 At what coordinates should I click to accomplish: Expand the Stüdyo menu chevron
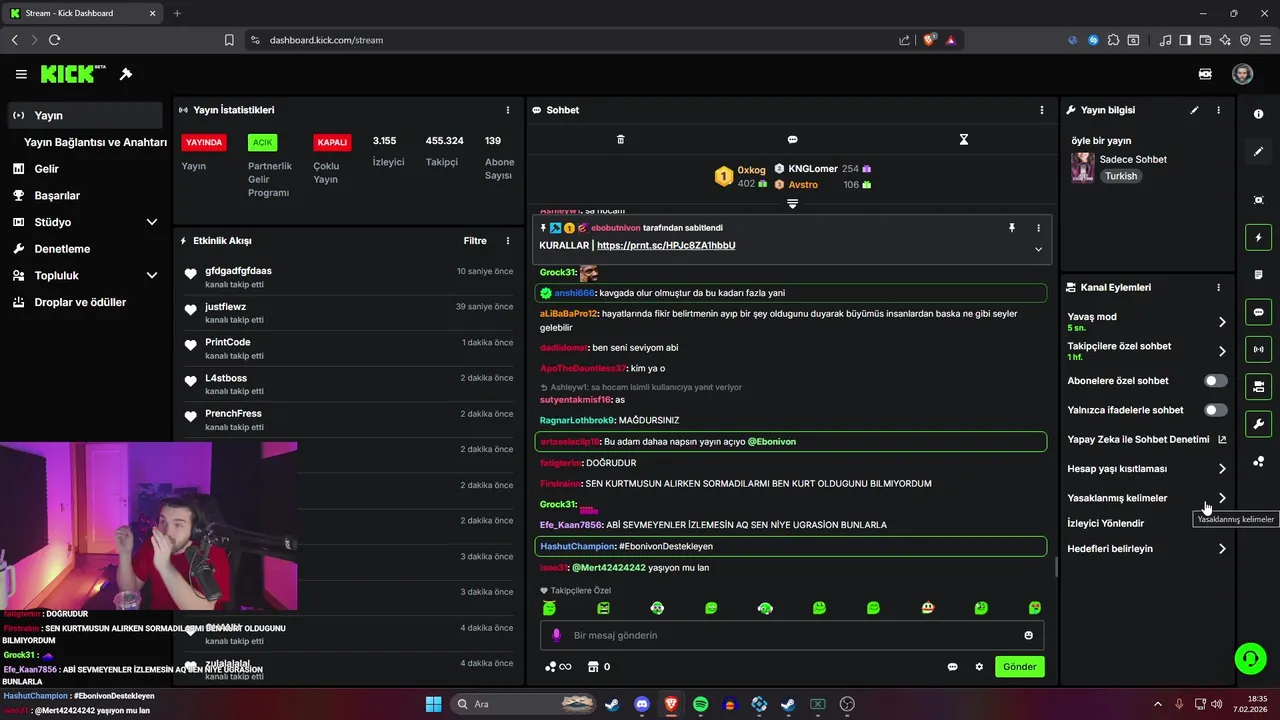point(152,222)
